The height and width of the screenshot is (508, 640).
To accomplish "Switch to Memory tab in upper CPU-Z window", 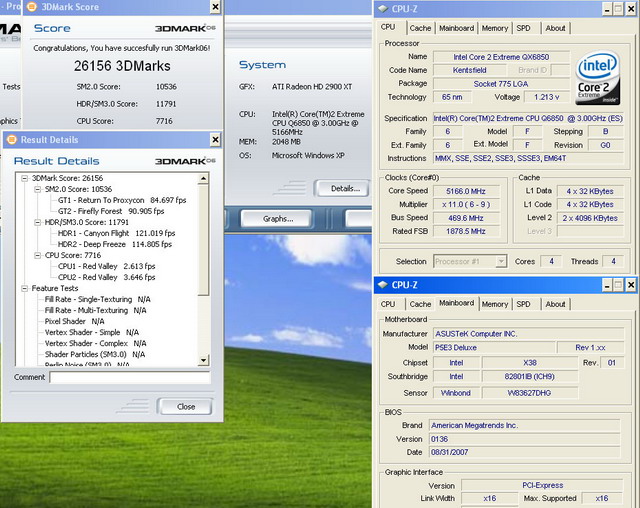I will pos(494,28).
